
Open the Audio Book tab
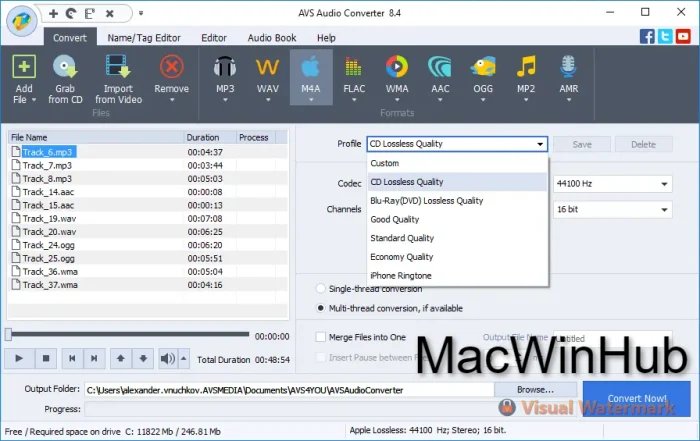272,37
